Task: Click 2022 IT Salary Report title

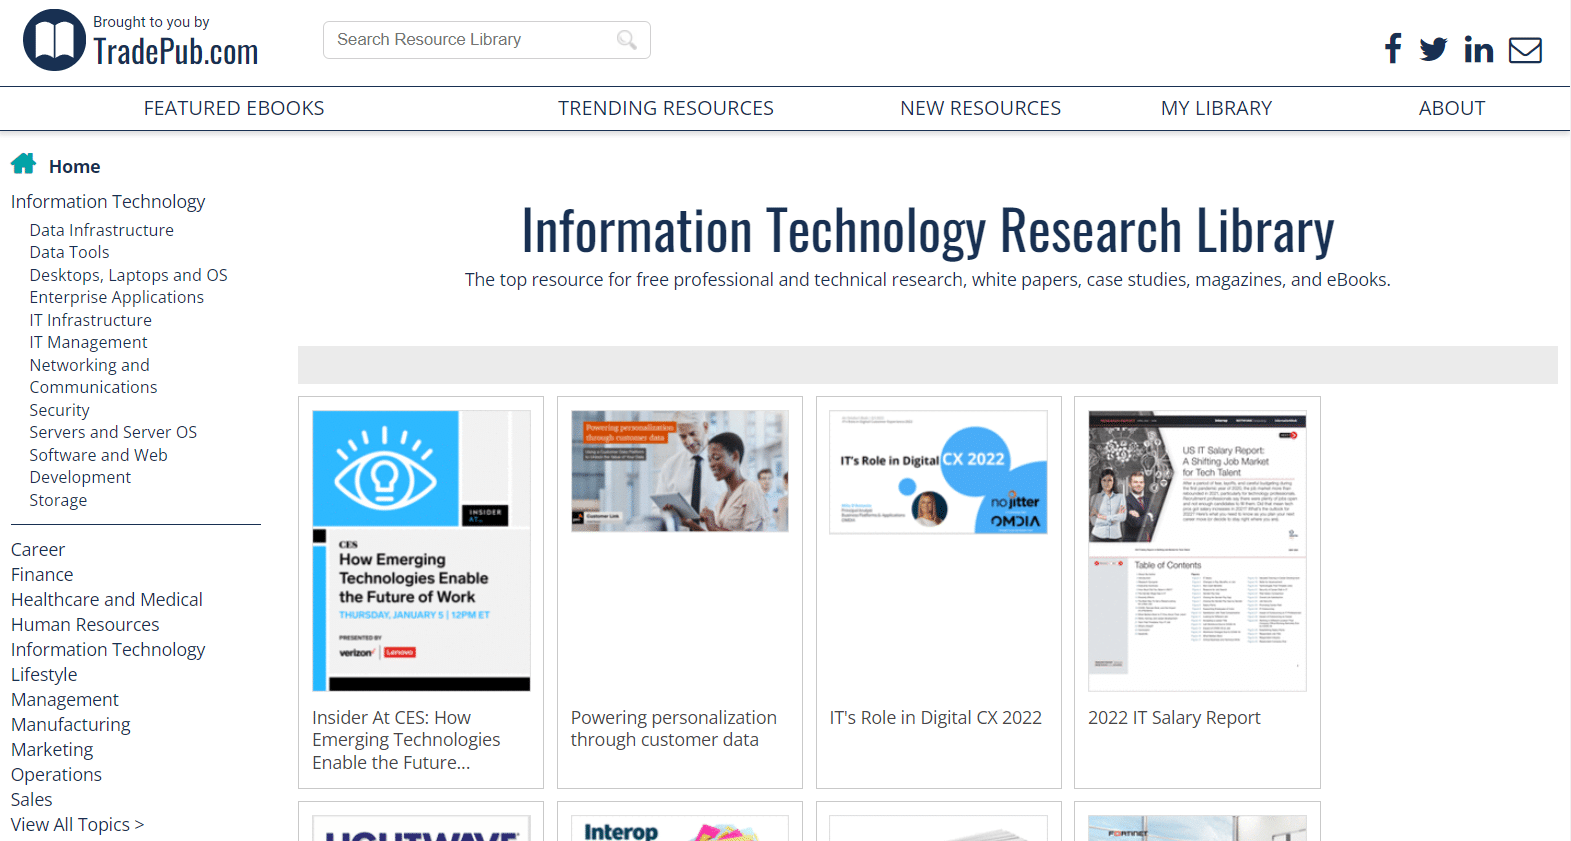Action: (1174, 718)
